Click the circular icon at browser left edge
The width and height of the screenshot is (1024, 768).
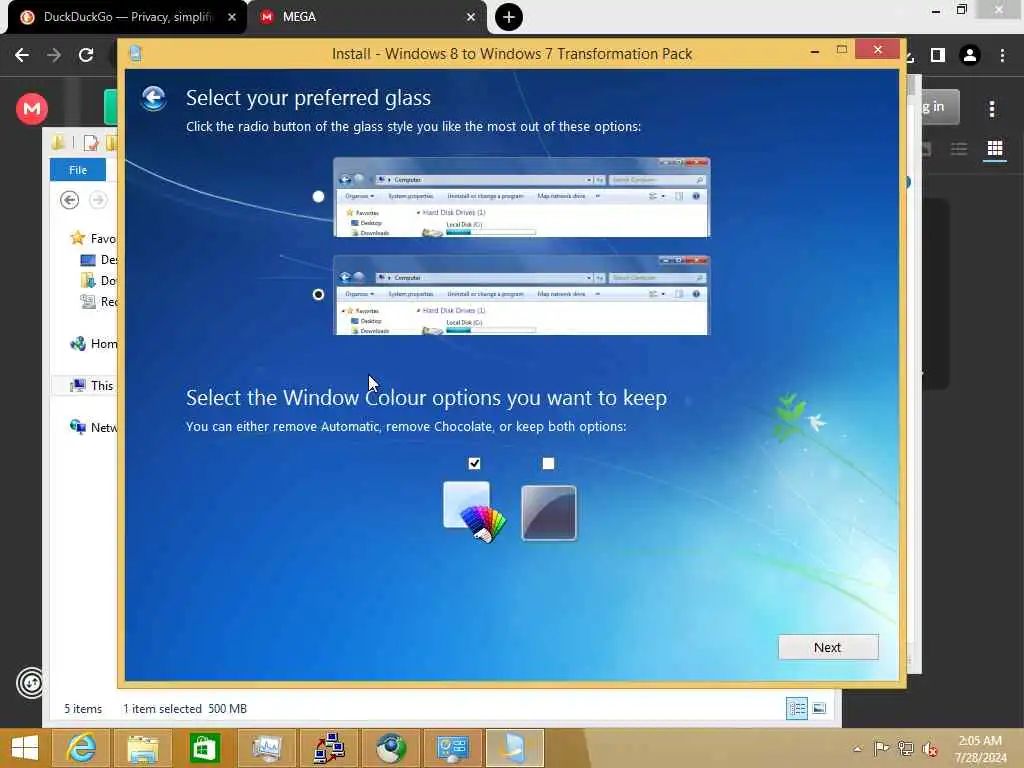[30, 683]
